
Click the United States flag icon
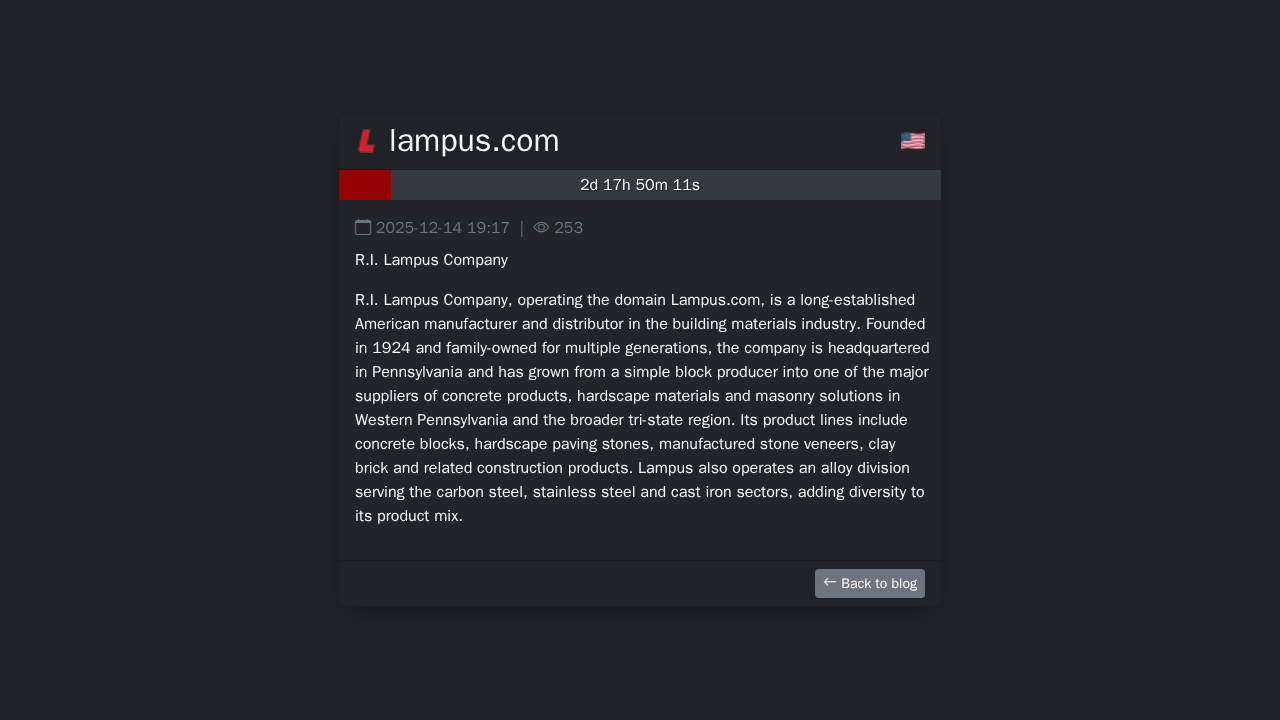912,141
